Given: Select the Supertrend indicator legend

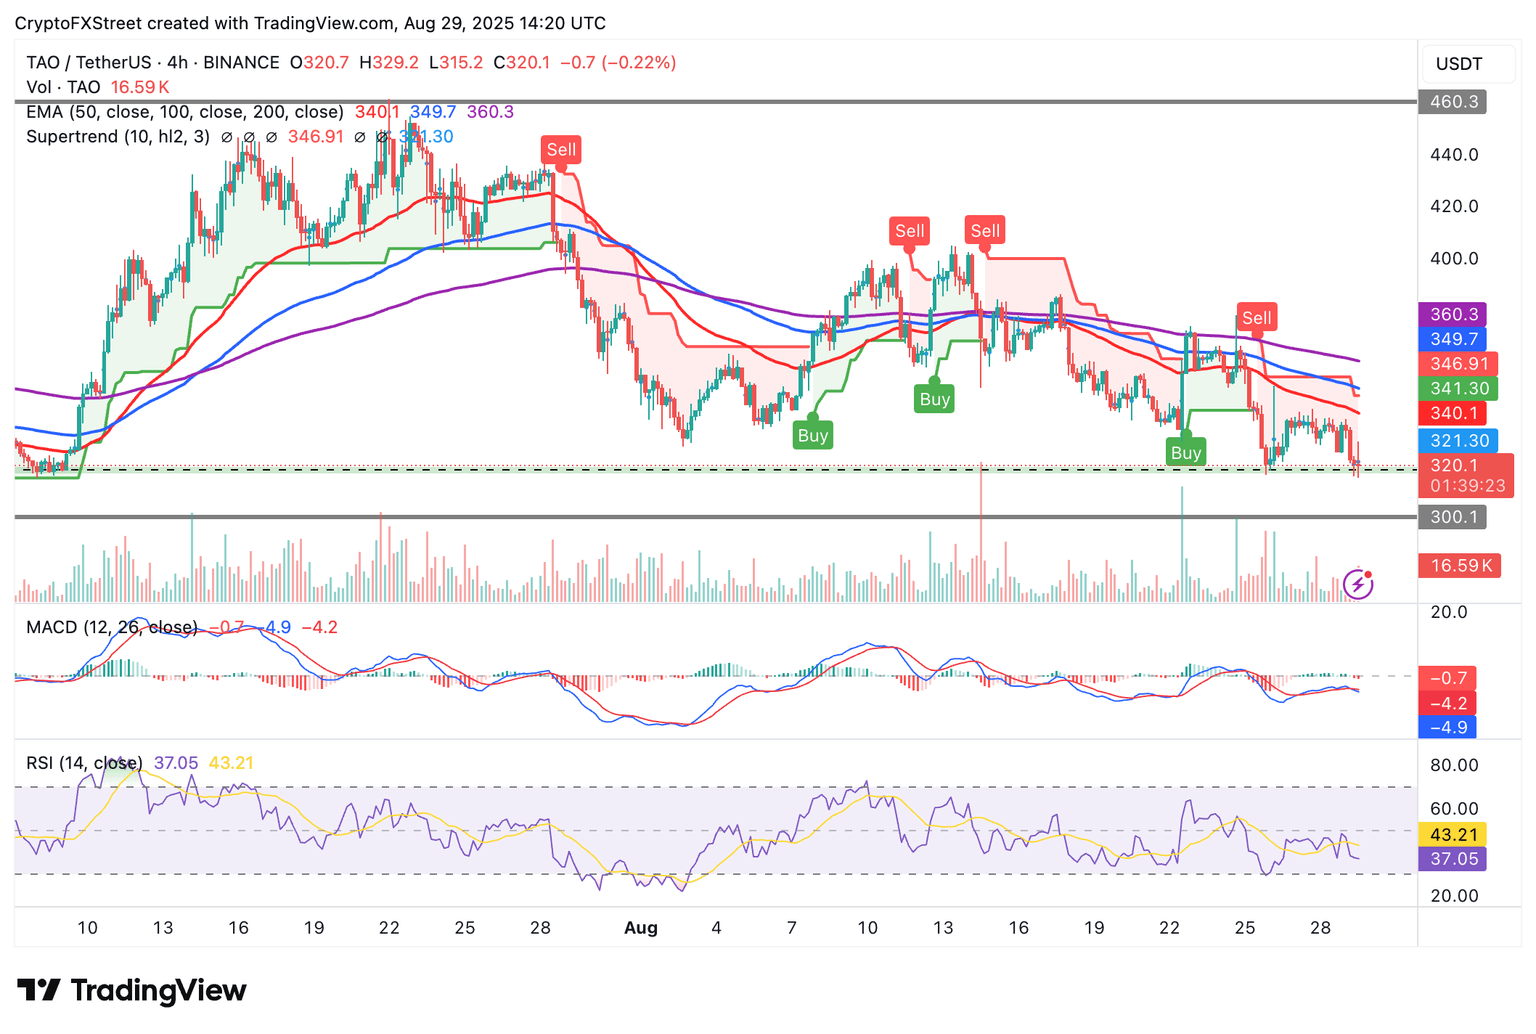Looking at the screenshot, I should point(118,136).
